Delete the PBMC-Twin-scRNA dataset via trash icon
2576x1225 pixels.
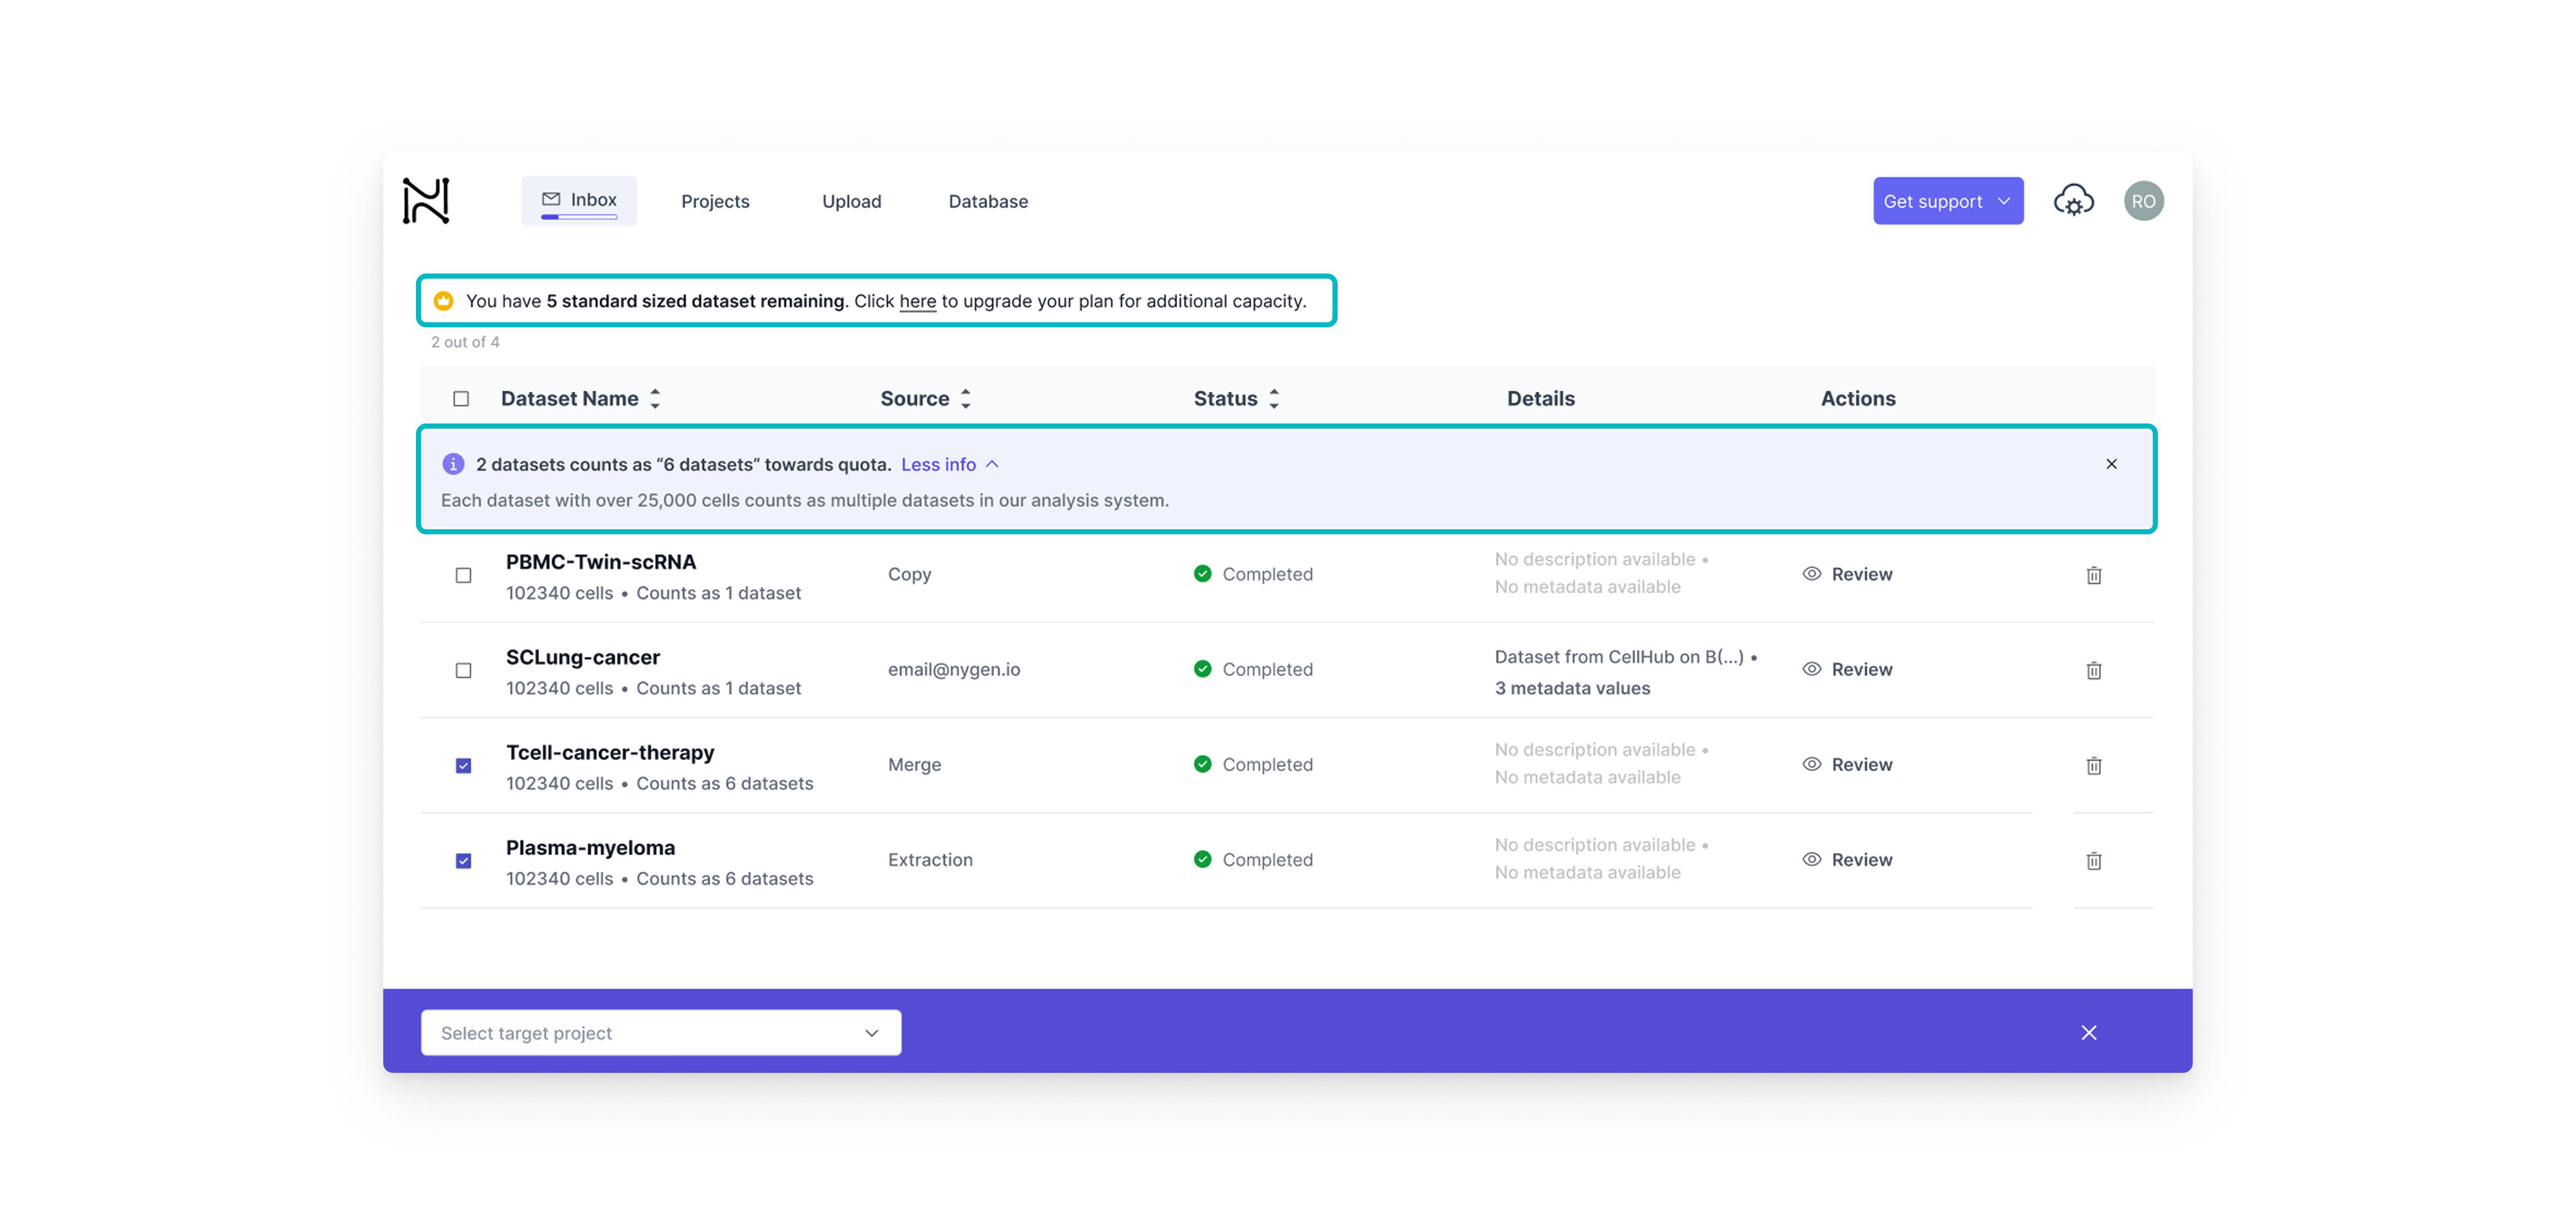pos(2093,575)
